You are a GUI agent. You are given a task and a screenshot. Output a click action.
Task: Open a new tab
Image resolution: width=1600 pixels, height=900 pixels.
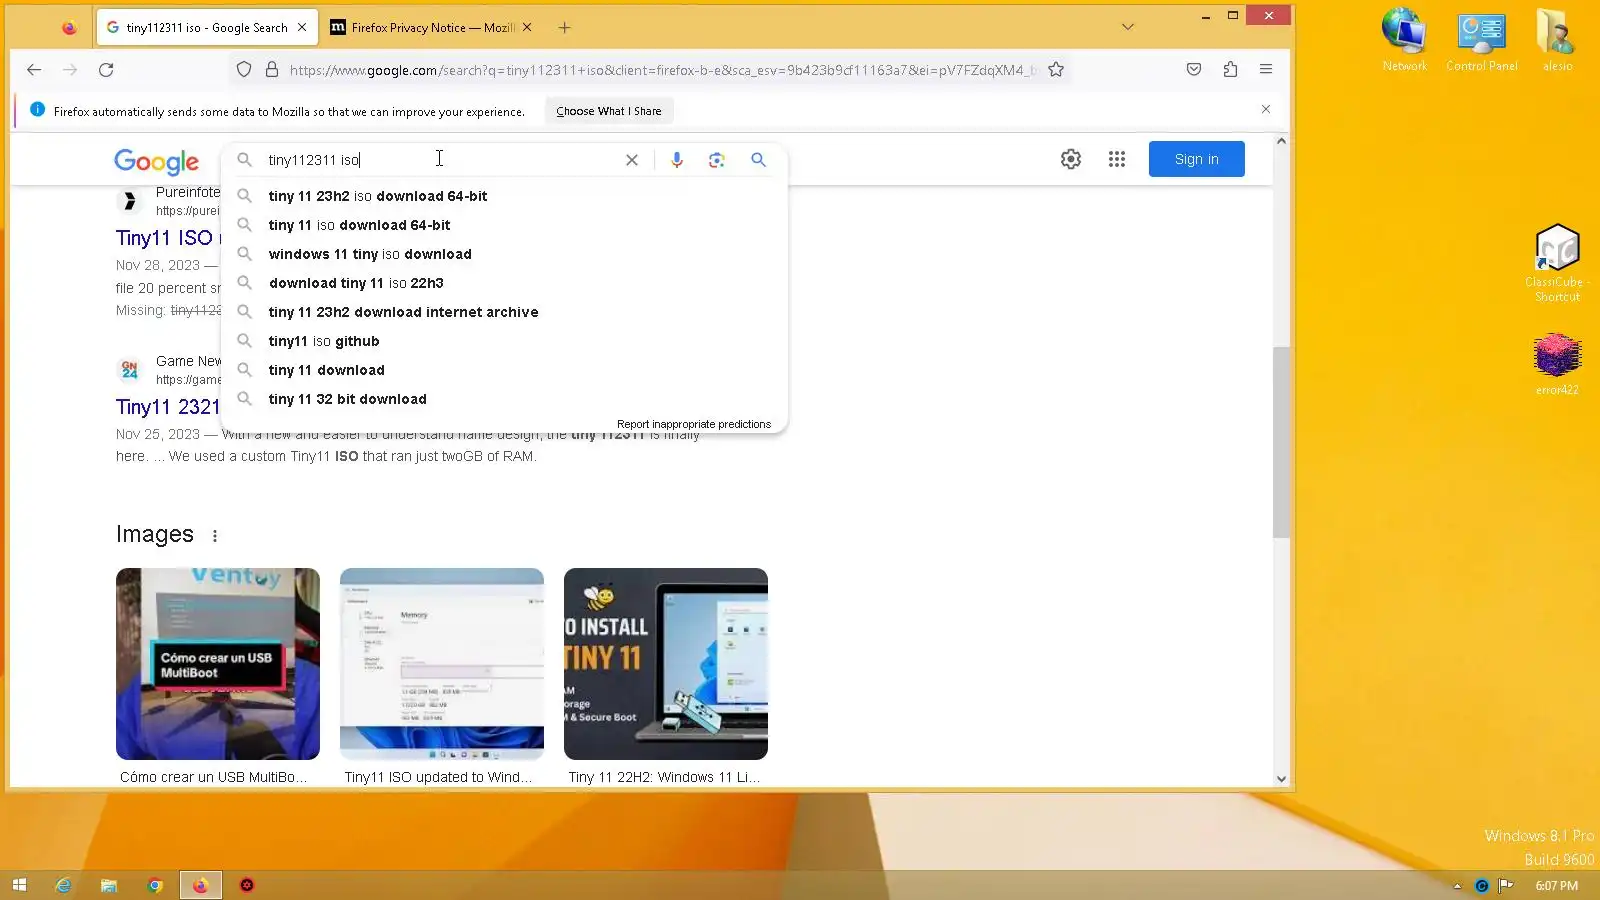564,28
